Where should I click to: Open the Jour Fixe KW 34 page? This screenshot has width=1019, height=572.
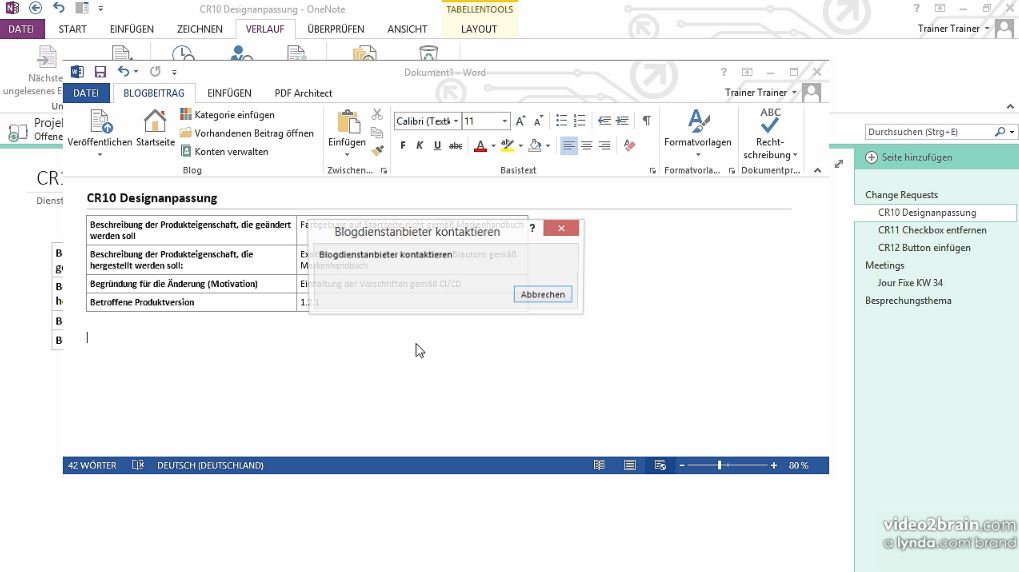pos(910,283)
